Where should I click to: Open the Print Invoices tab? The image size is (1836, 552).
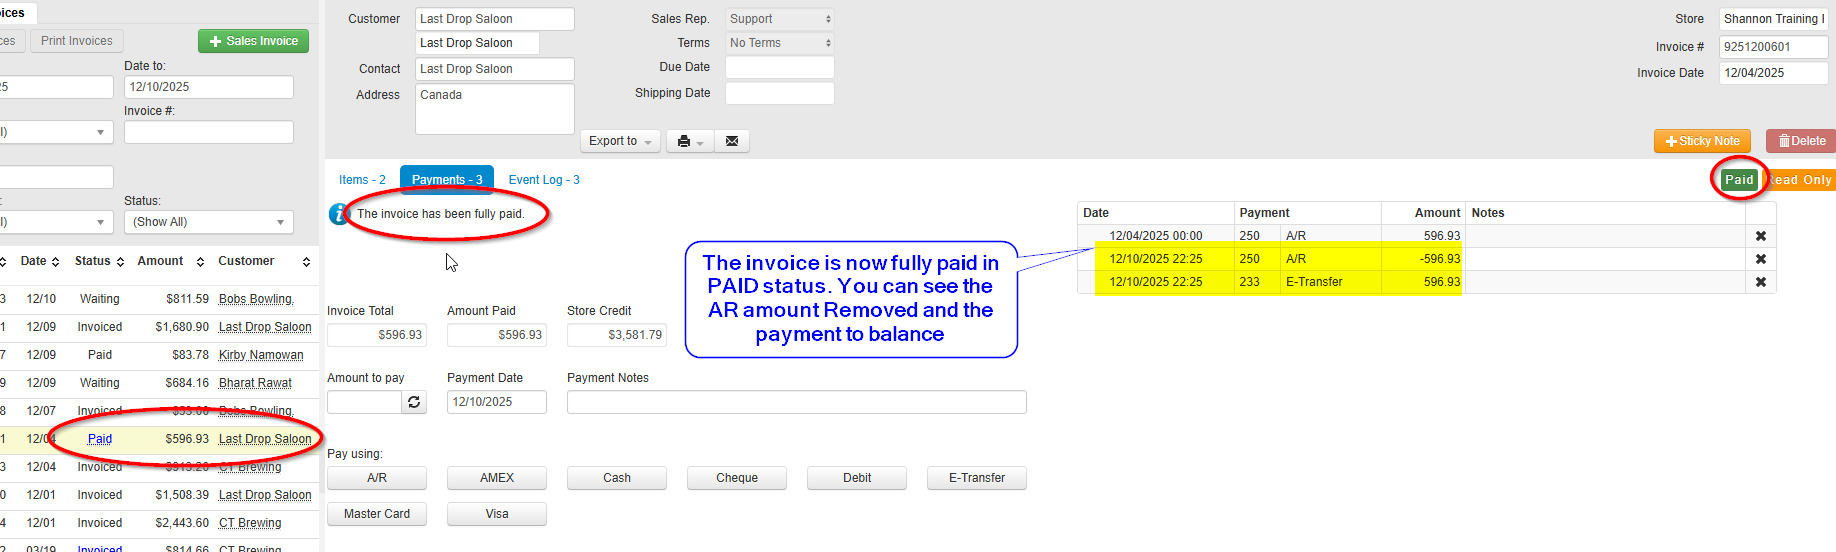77,41
